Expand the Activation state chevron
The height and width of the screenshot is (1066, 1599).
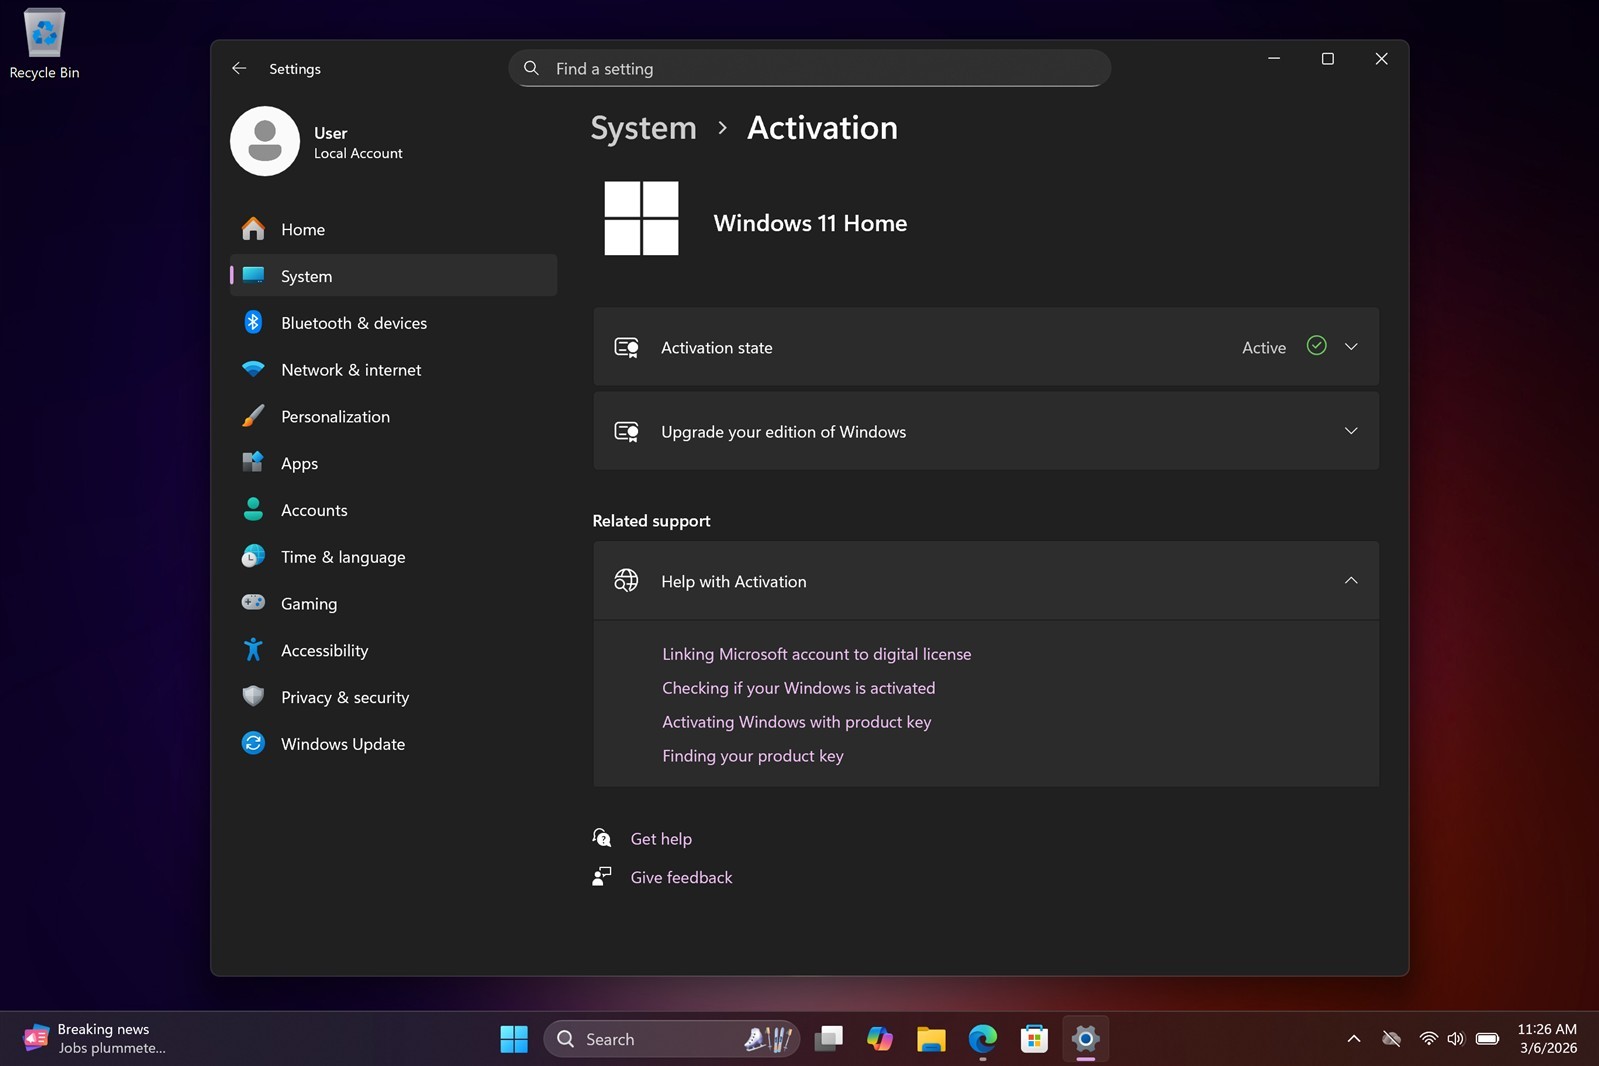point(1351,347)
